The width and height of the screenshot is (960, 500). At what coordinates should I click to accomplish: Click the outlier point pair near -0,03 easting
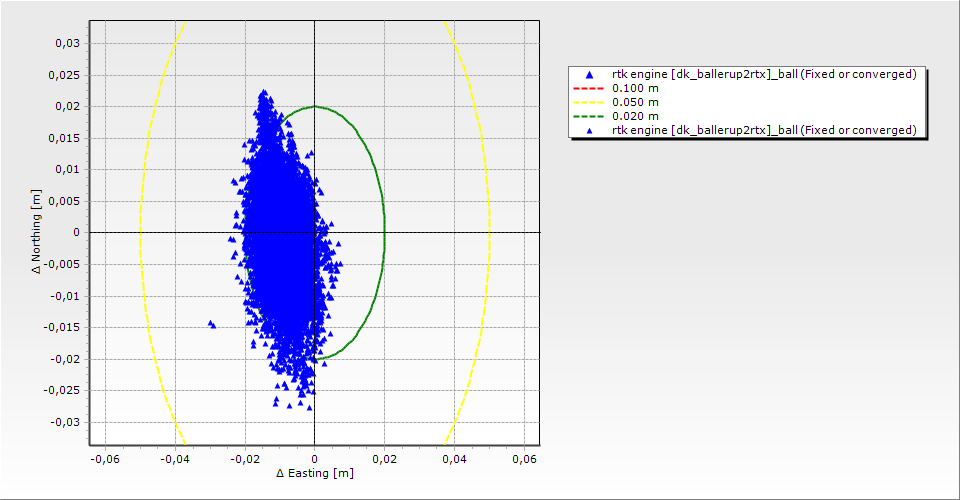pyautogui.click(x=211, y=324)
